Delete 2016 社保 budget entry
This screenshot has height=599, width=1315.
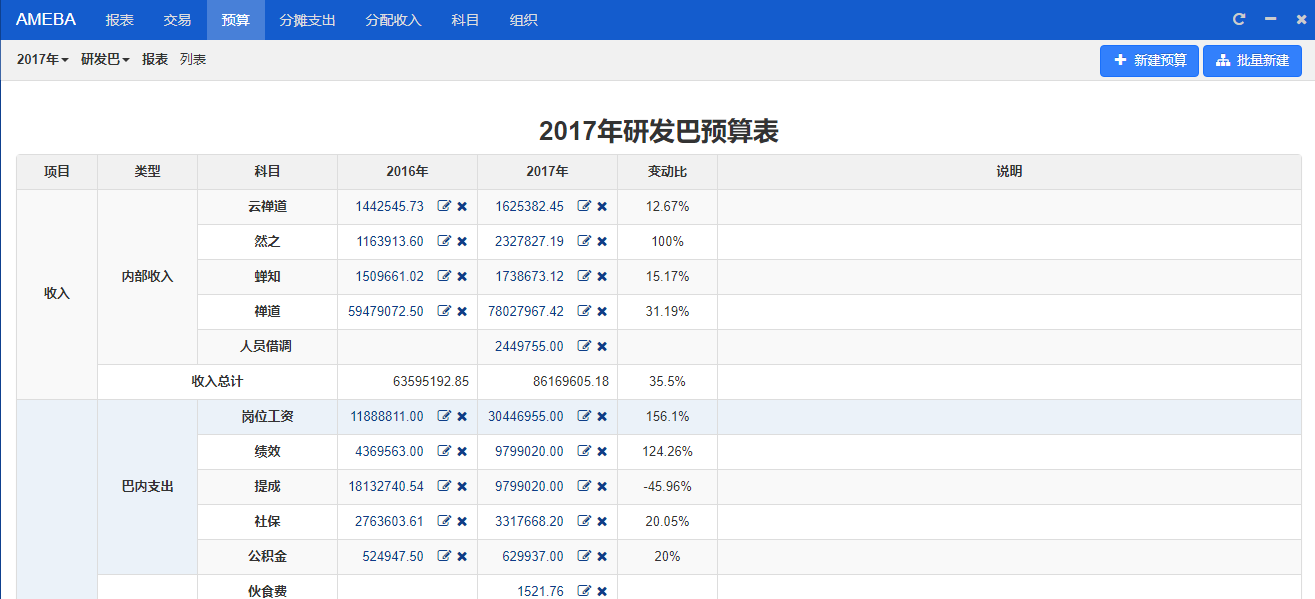[x=462, y=522]
